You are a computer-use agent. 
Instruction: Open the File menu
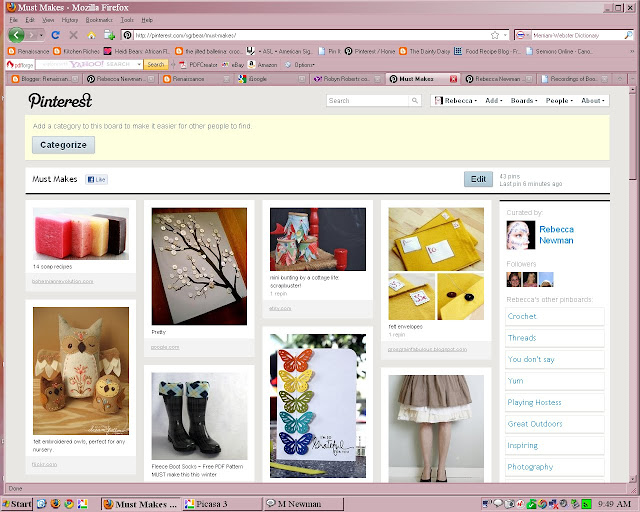(13, 20)
